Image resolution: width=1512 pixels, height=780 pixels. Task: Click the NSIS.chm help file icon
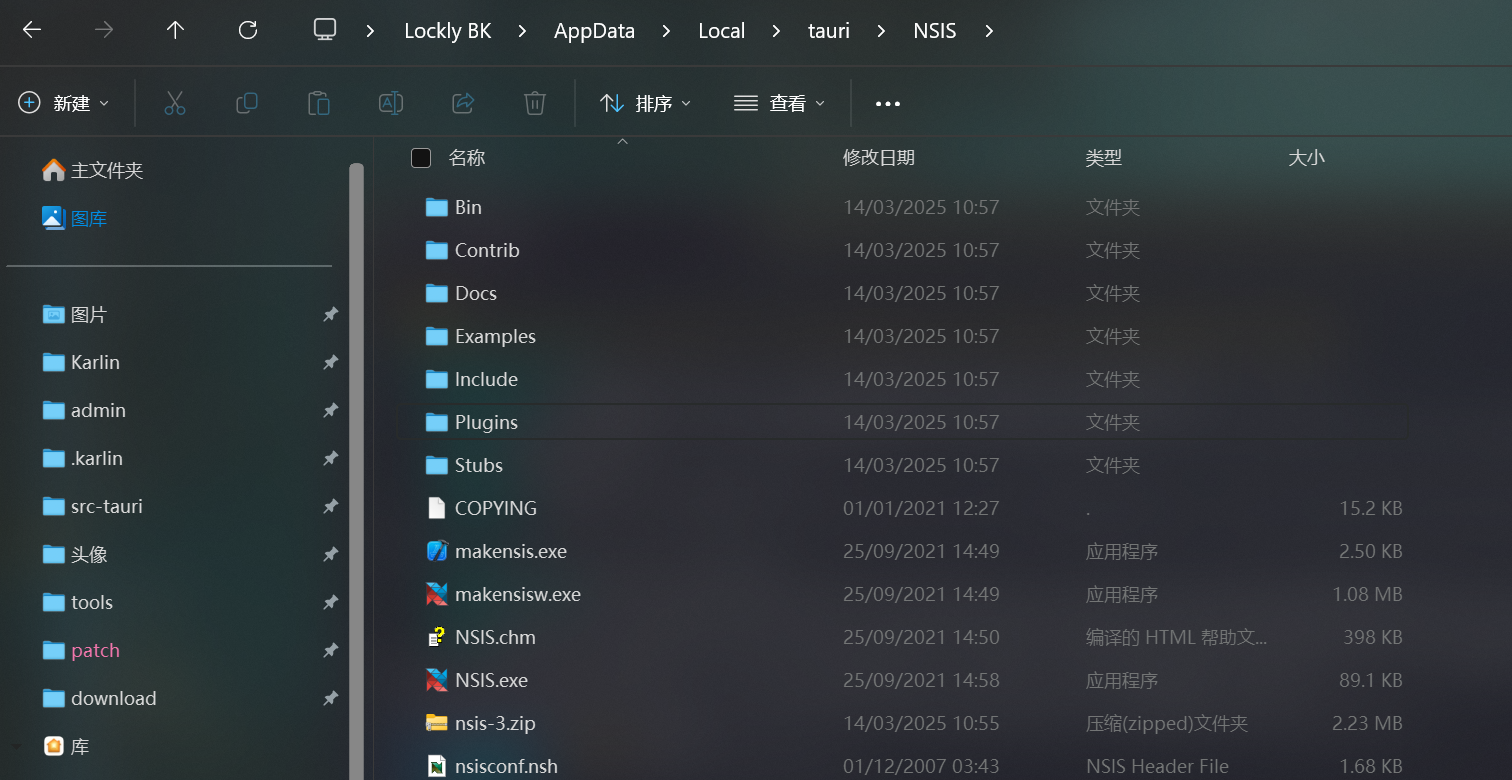coord(437,637)
